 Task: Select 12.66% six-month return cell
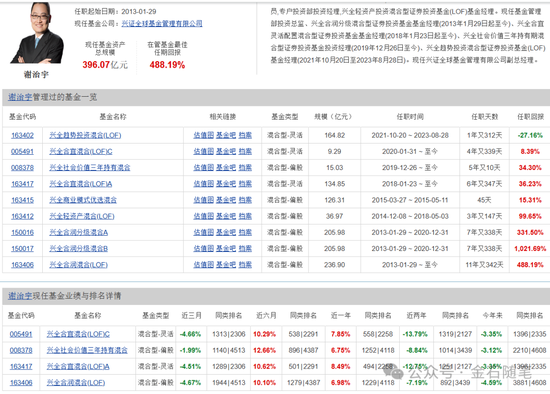(x=264, y=350)
